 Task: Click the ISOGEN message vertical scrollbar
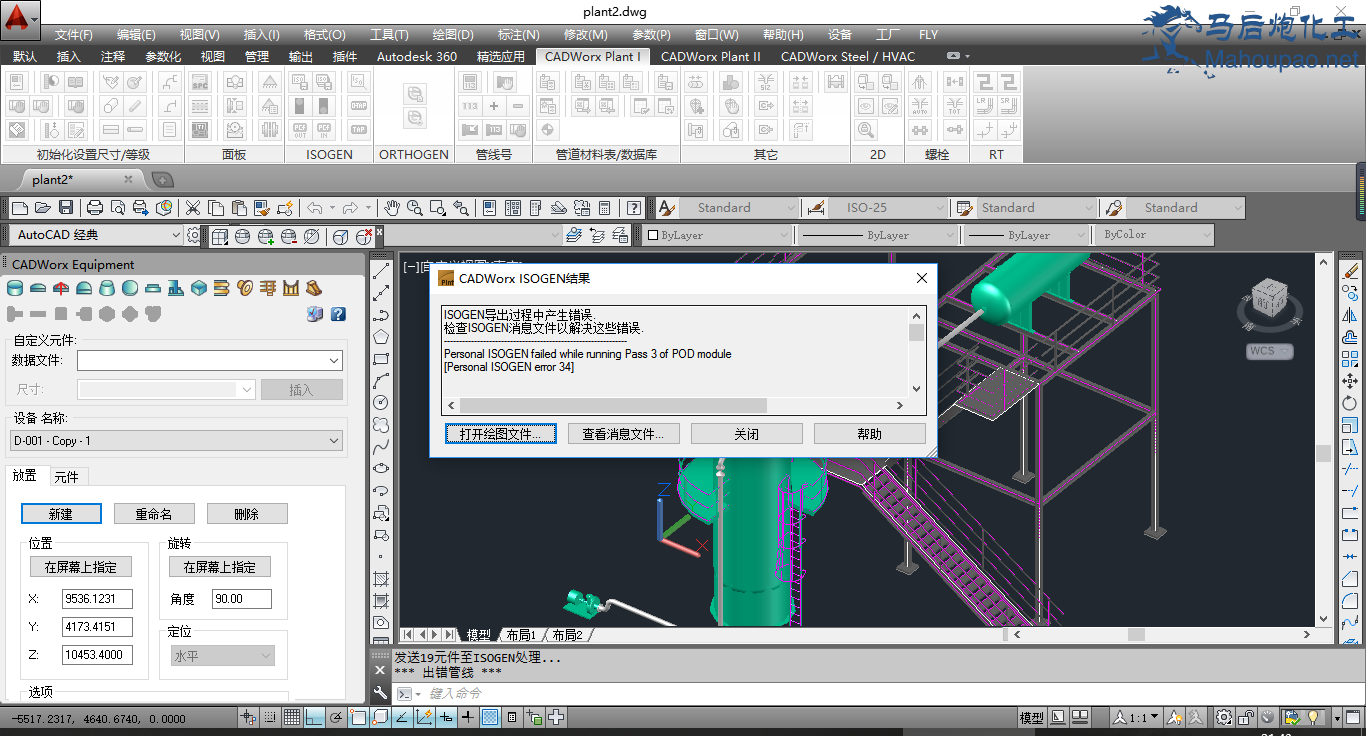[x=916, y=352]
